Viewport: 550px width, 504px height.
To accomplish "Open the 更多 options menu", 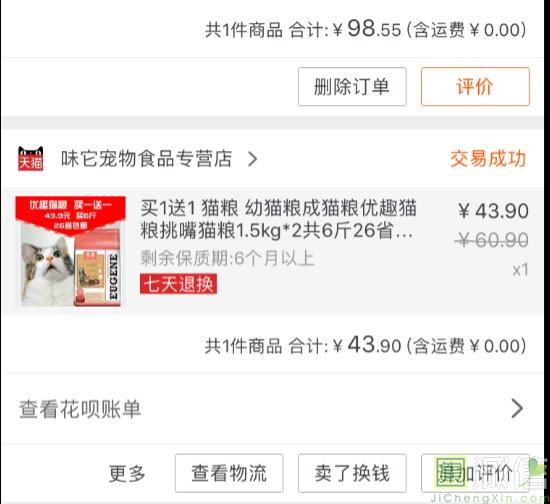I will tap(127, 473).
